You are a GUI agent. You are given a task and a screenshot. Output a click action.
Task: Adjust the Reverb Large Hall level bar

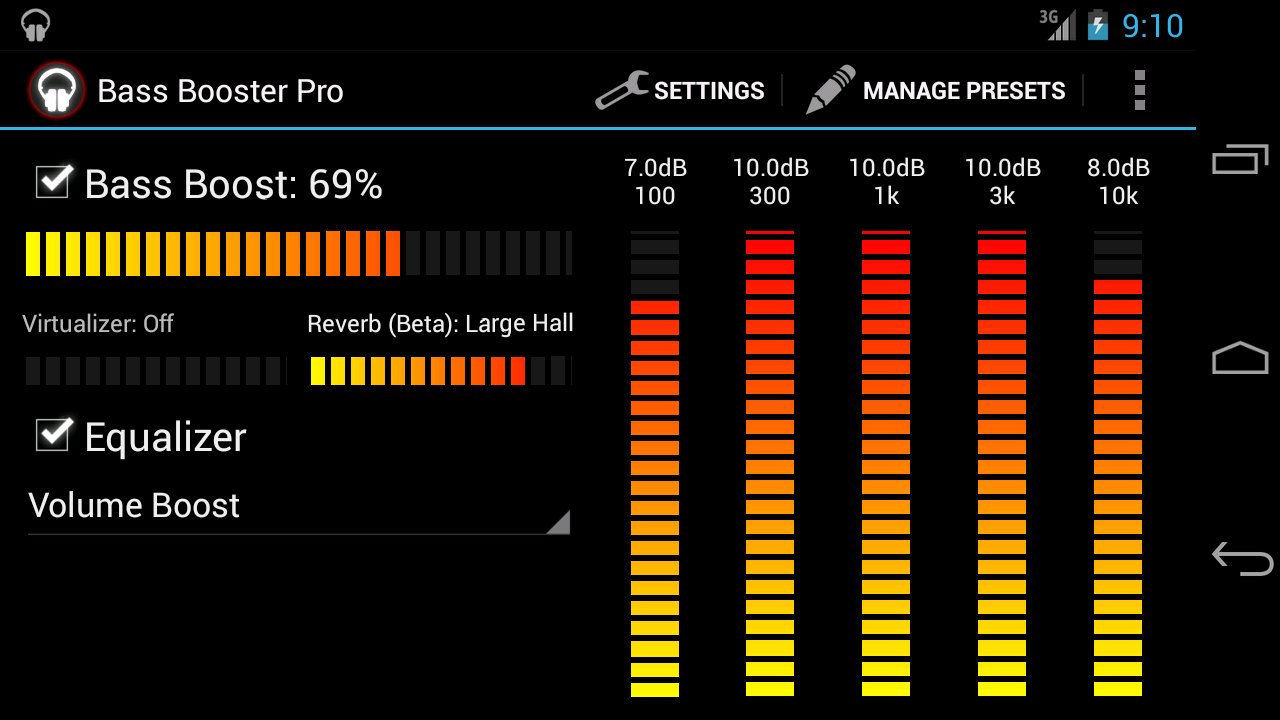[x=441, y=371]
